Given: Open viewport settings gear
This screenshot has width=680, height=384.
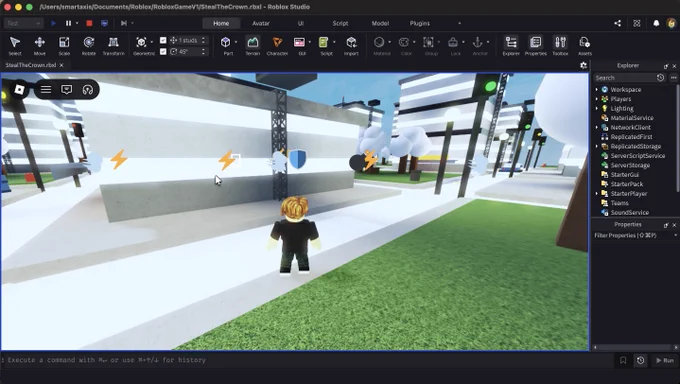Looking at the screenshot, I should coord(584,65).
